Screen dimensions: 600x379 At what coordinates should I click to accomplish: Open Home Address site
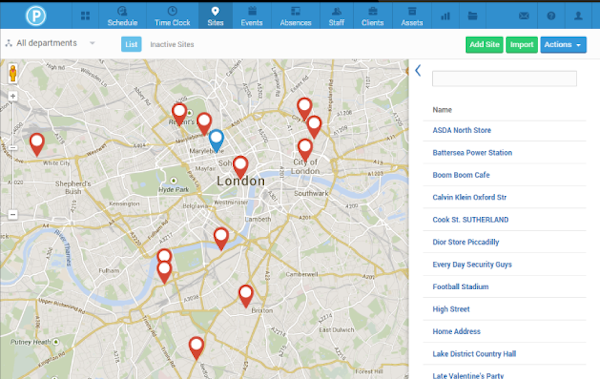[x=456, y=332]
